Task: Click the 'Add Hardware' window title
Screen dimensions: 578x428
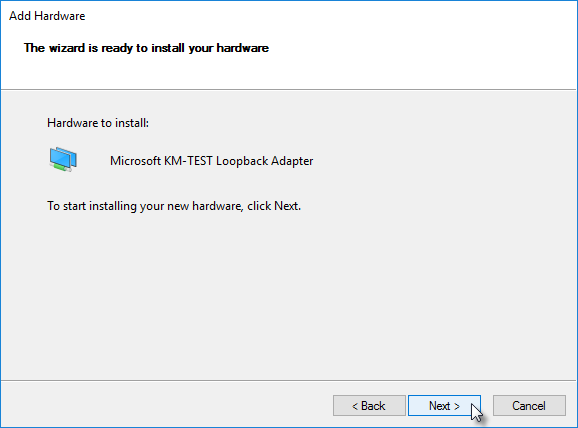Action: tap(47, 16)
